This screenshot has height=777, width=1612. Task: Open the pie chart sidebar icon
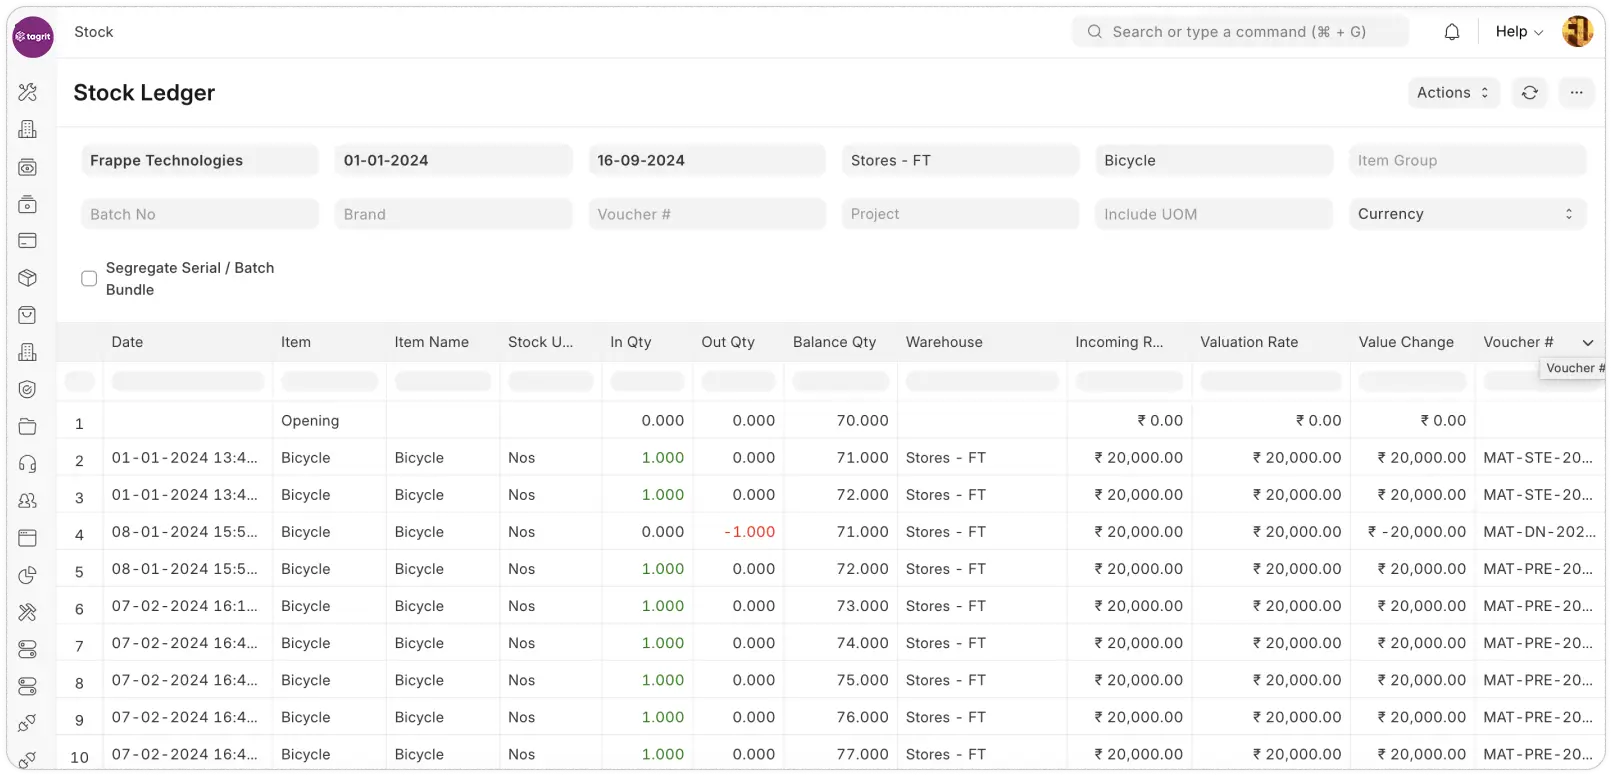[x=28, y=575]
